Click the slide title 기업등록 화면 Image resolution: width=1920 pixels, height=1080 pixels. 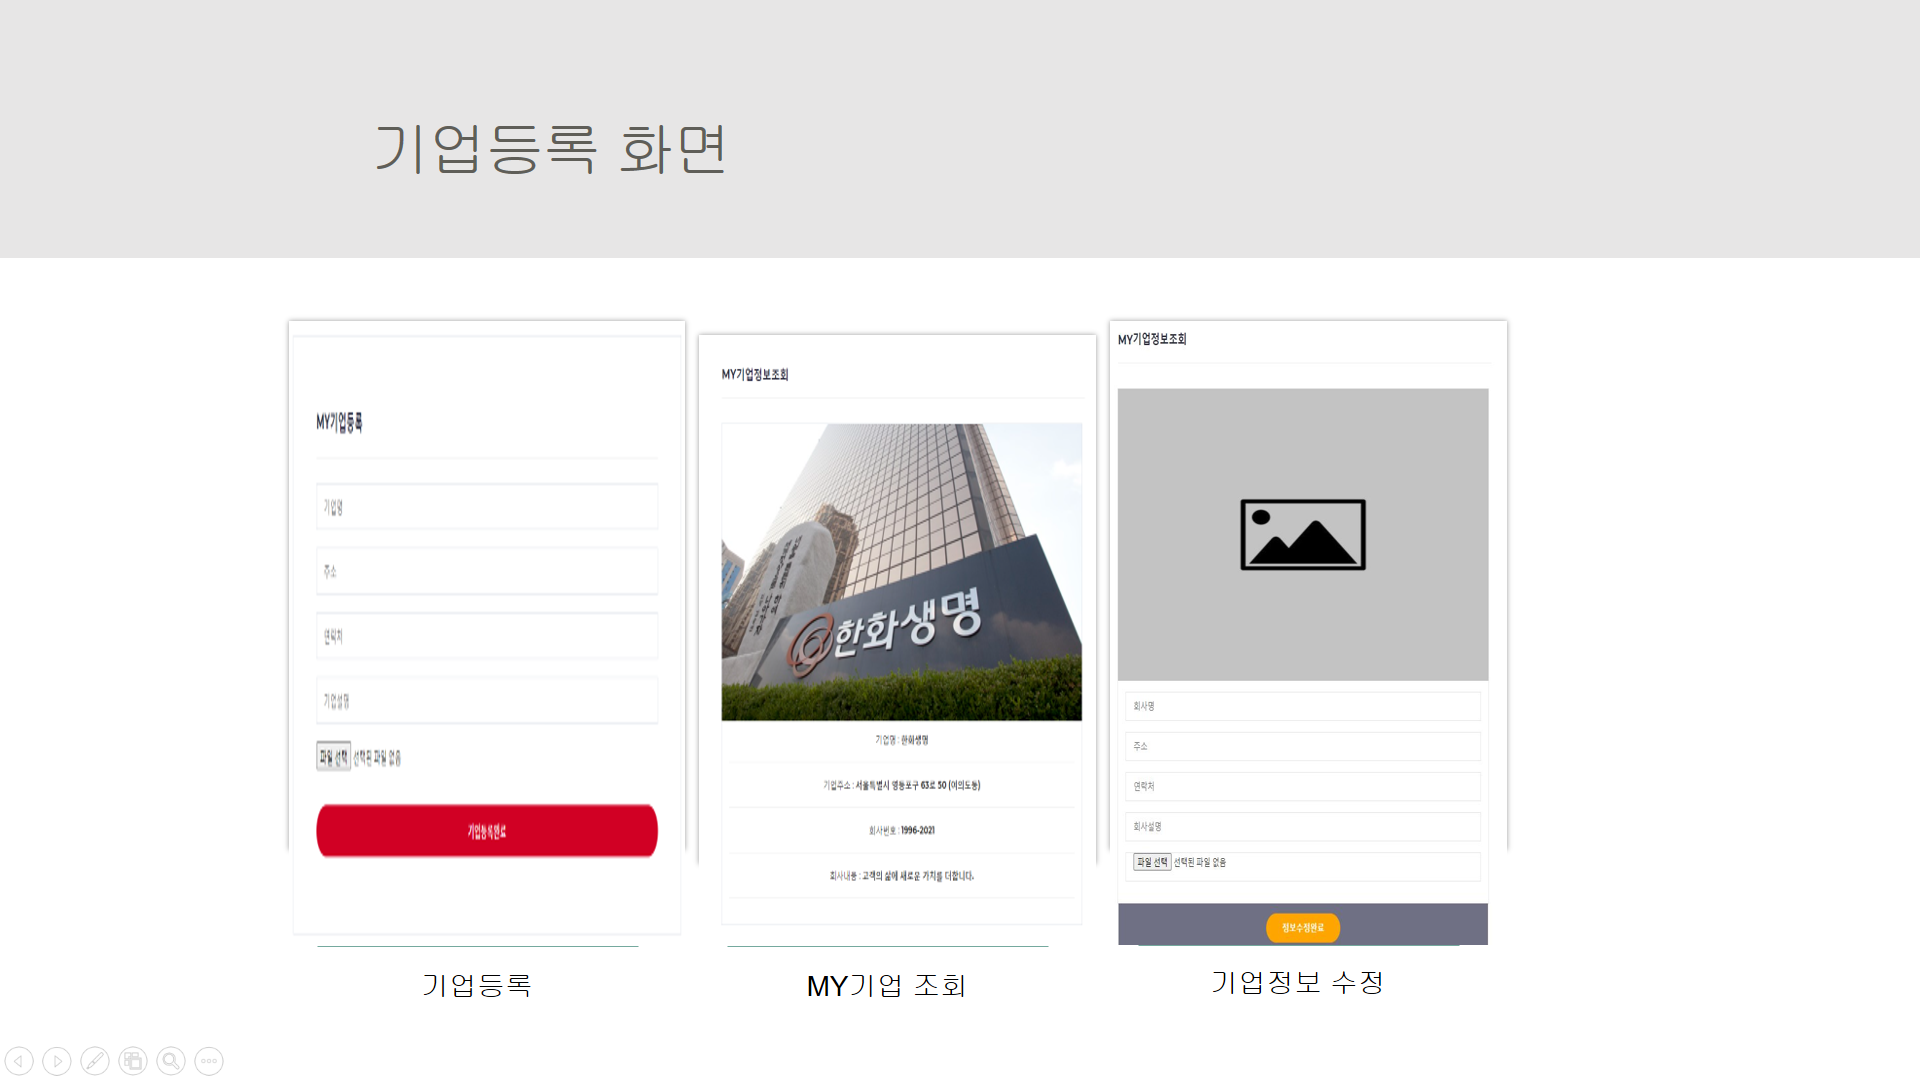click(x=550, y=149)
